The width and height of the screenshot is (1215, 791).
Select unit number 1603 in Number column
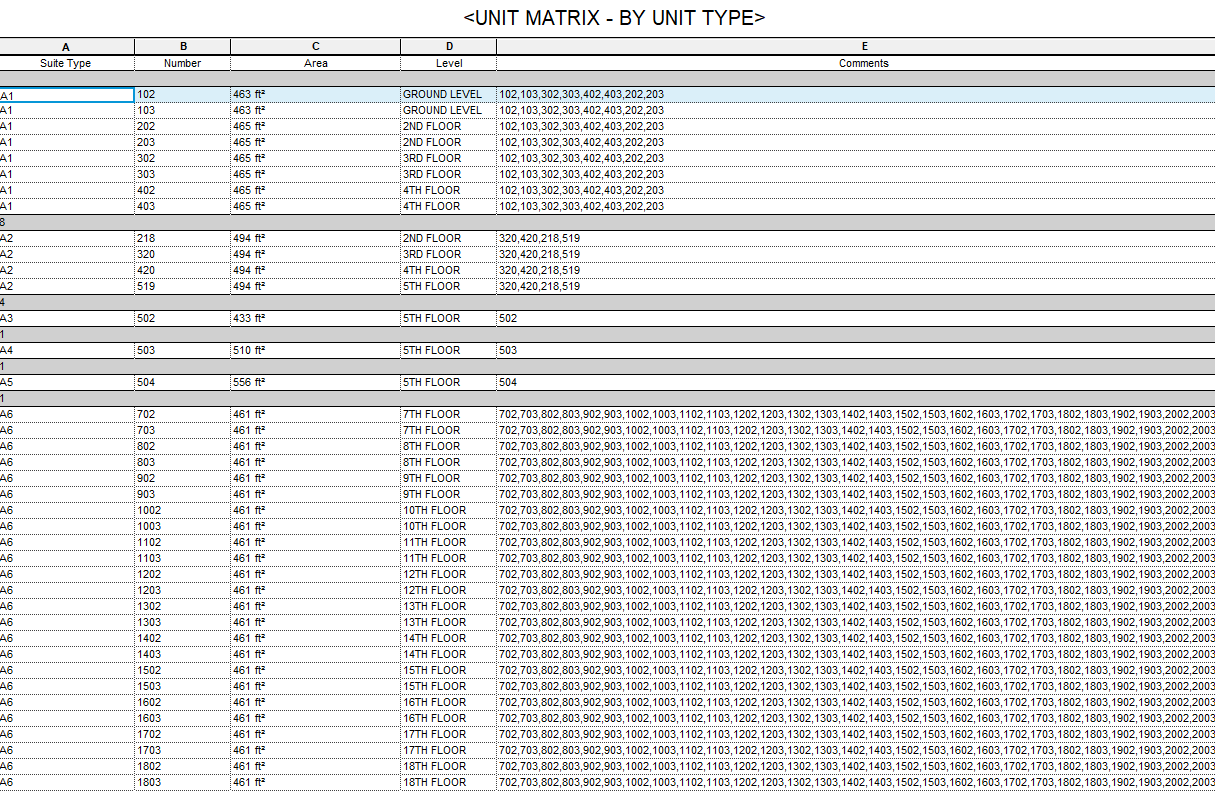pyautogui.click(x=183, y=718)
